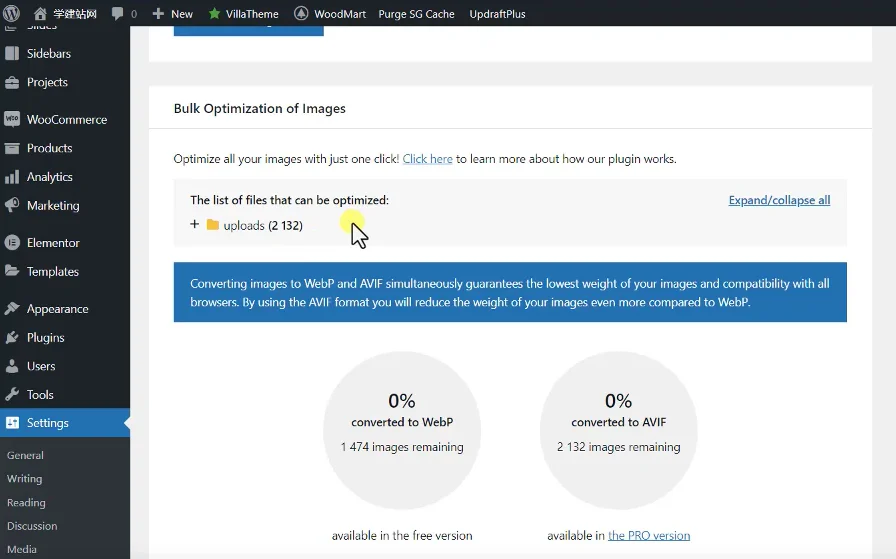896x559 pixels.
Task: Click the Plugins plug icon
Action: [12, 337]
